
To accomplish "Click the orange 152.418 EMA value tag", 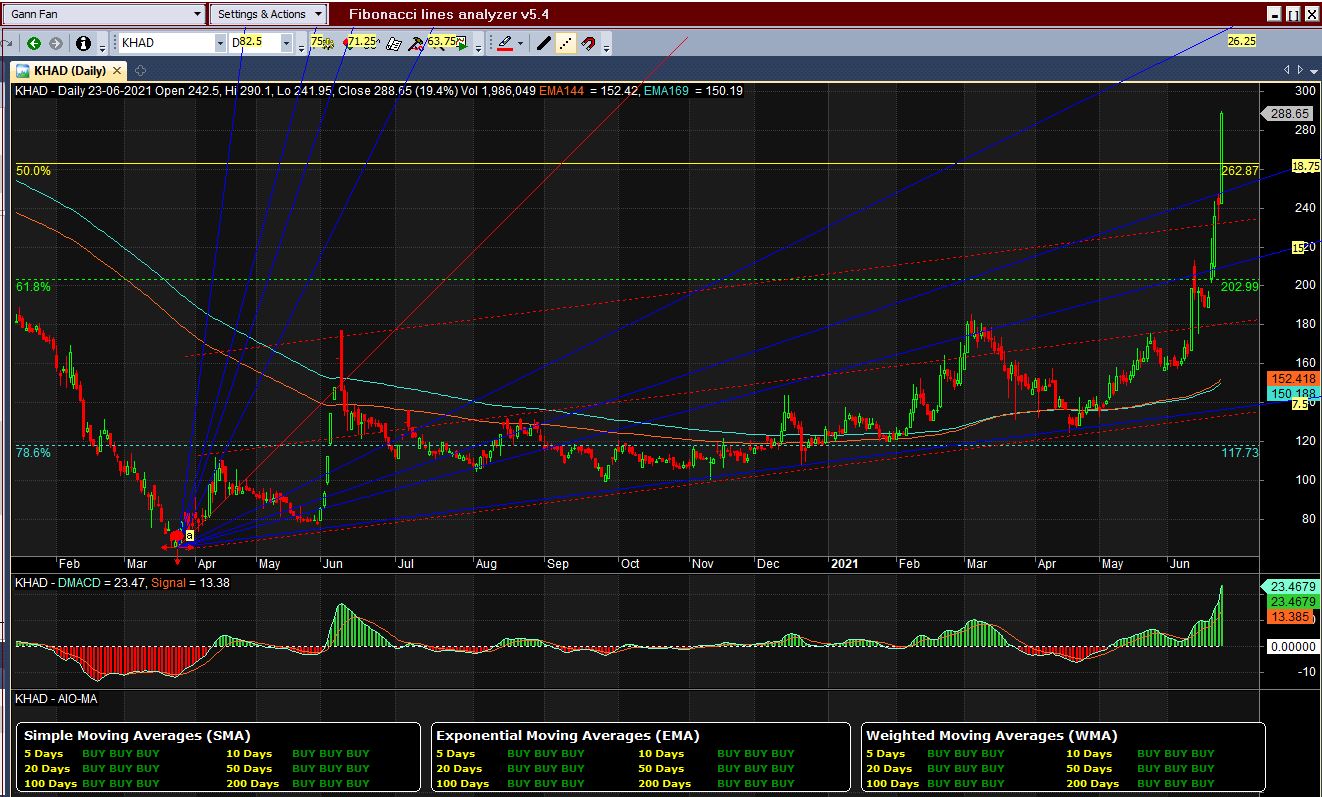I will (1293, 379).
